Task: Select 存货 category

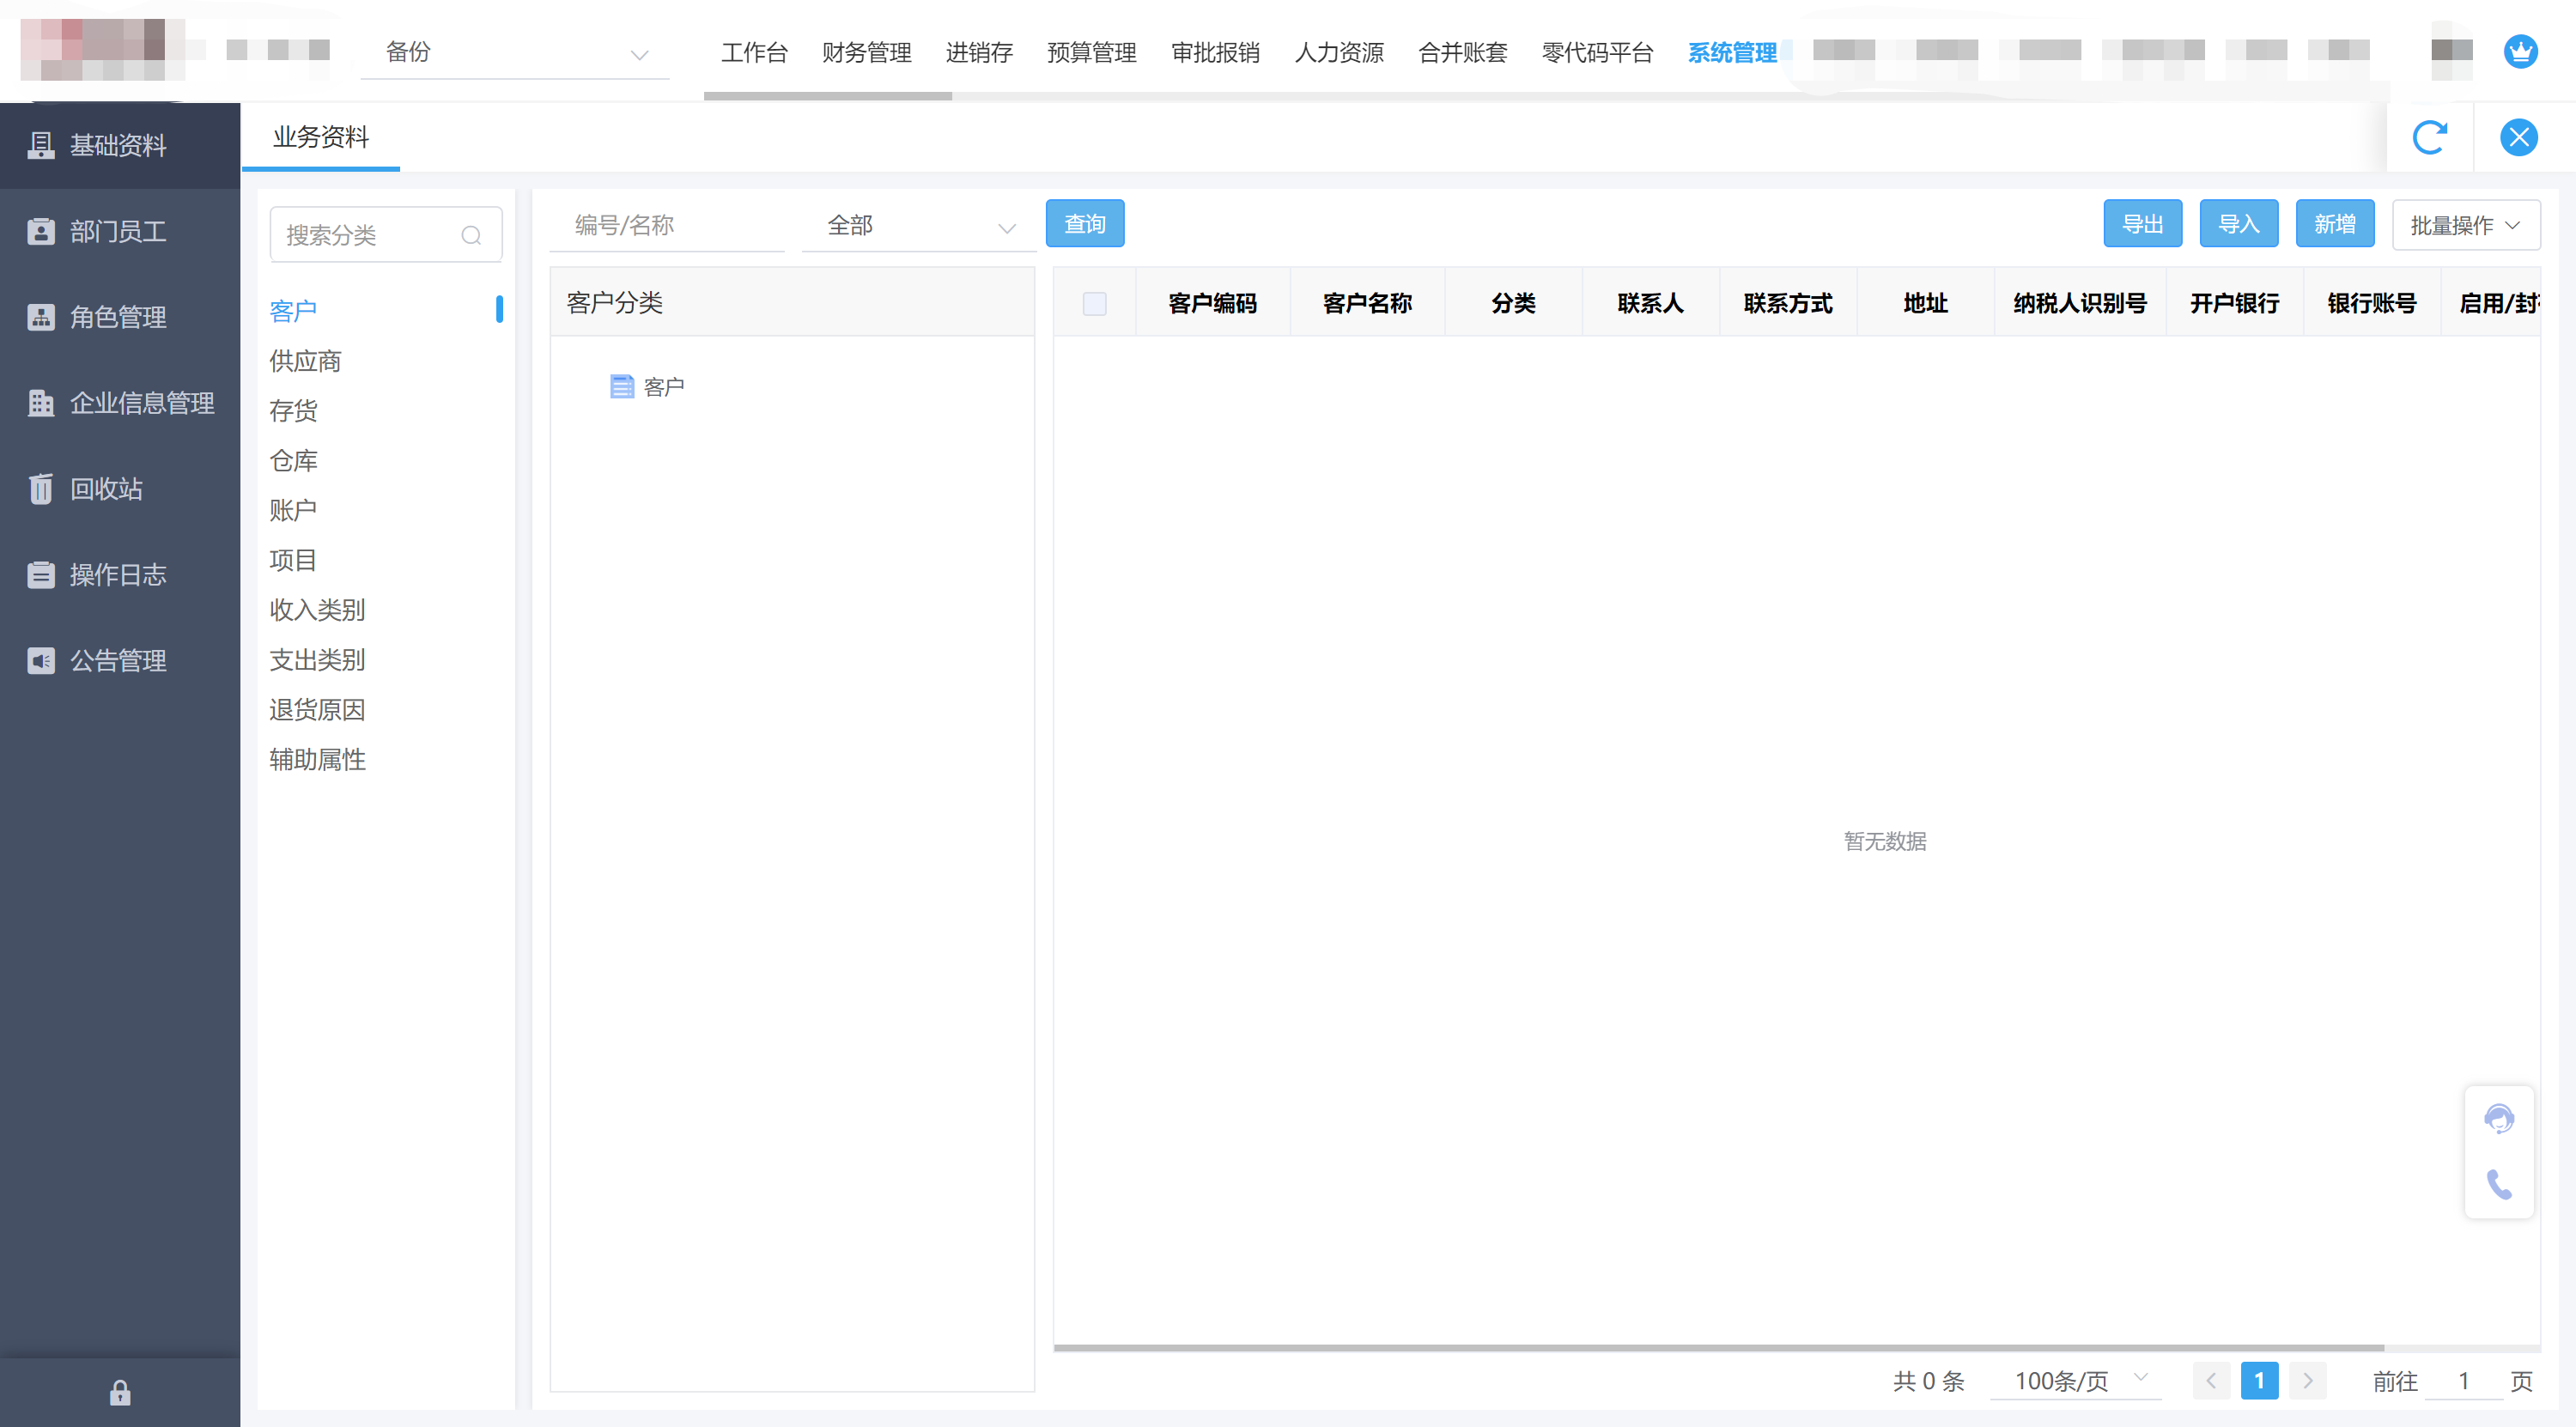Action: click(x=293, y=411)
